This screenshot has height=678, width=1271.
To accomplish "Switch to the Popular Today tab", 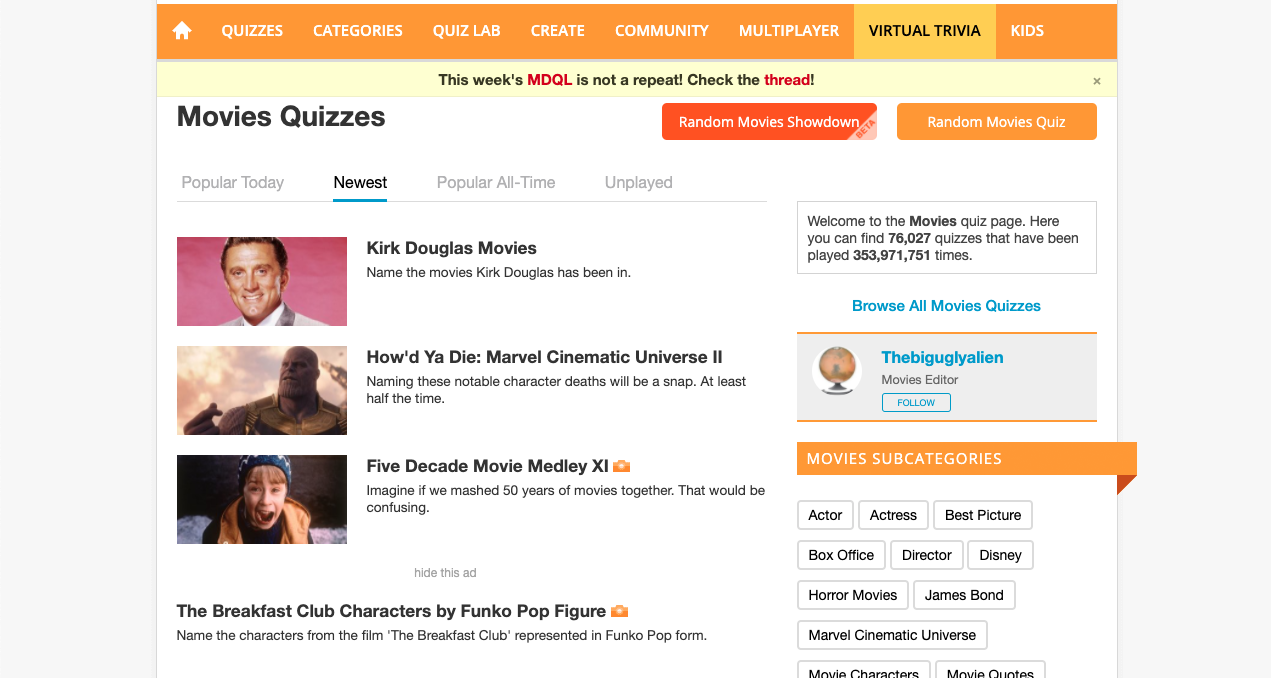I will tap(233, 182).
